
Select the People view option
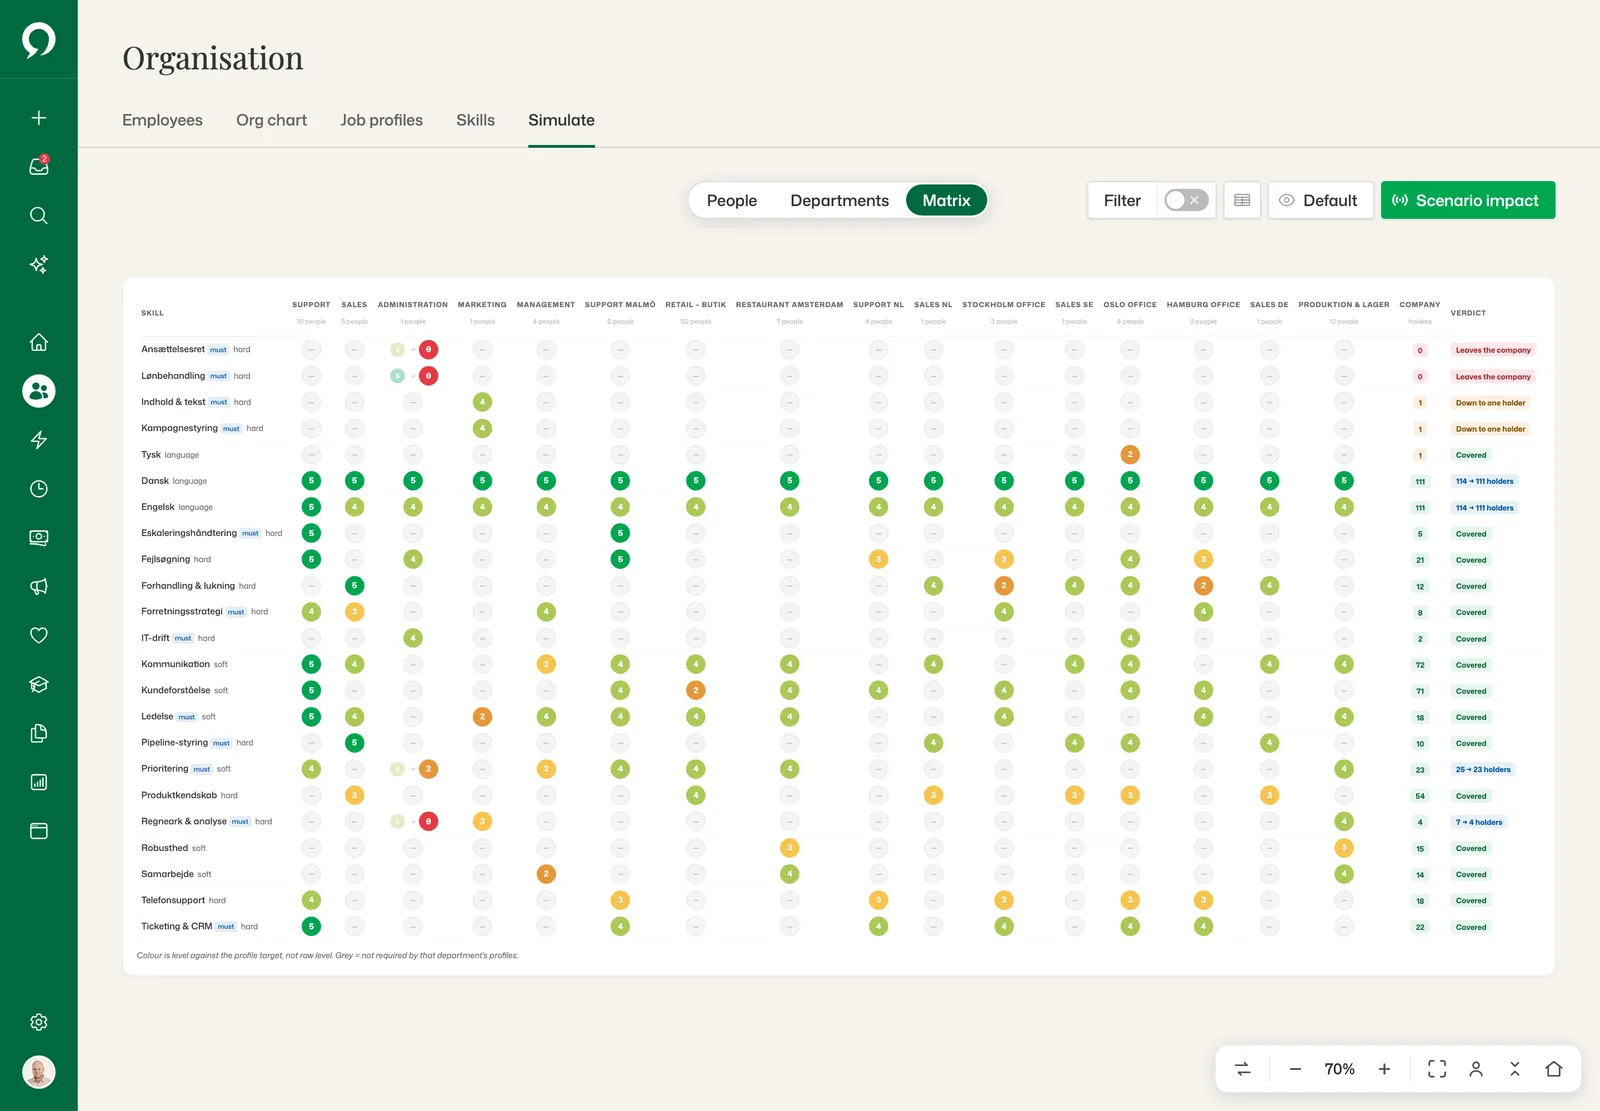732,200
